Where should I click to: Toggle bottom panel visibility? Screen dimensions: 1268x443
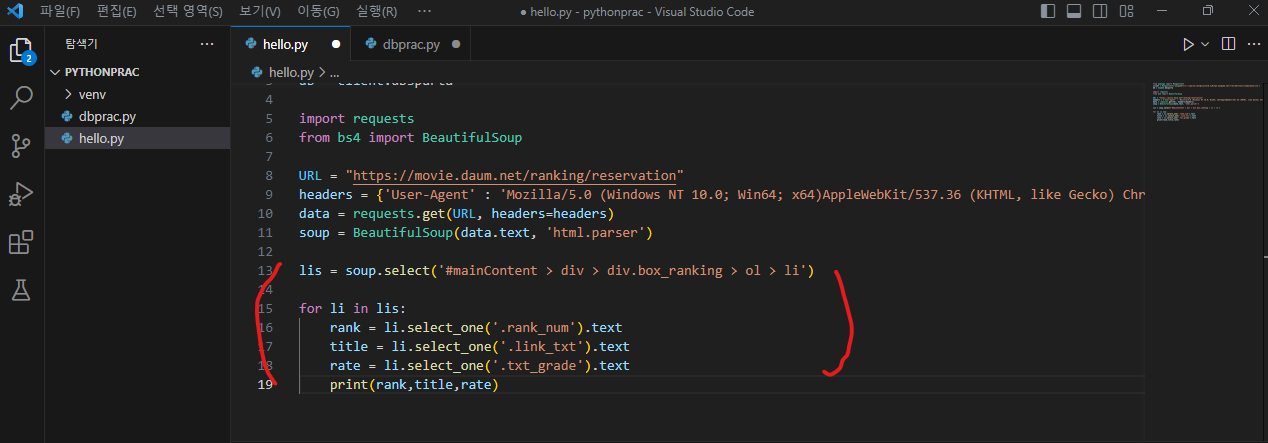click(x=1074, y=12)
